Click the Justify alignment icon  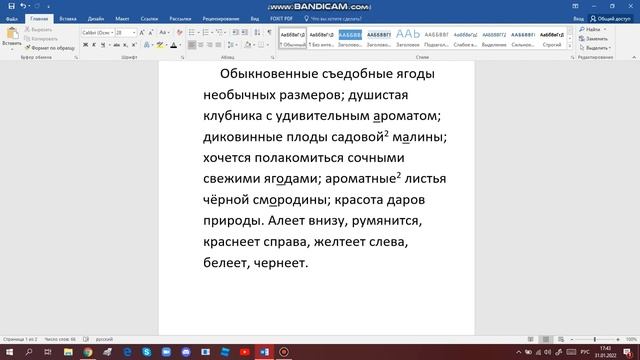[218, 45]
